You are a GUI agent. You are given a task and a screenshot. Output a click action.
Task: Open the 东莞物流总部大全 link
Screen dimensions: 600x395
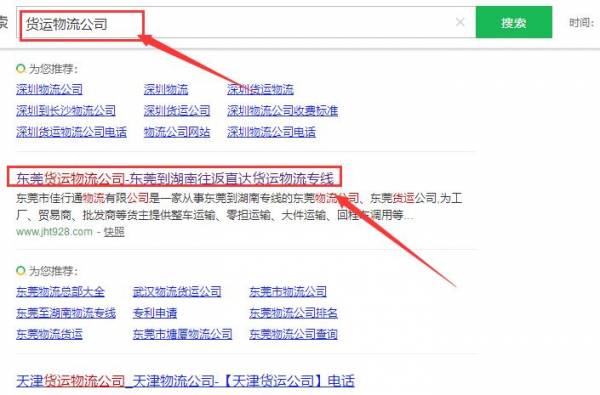(x=60, y=292)
